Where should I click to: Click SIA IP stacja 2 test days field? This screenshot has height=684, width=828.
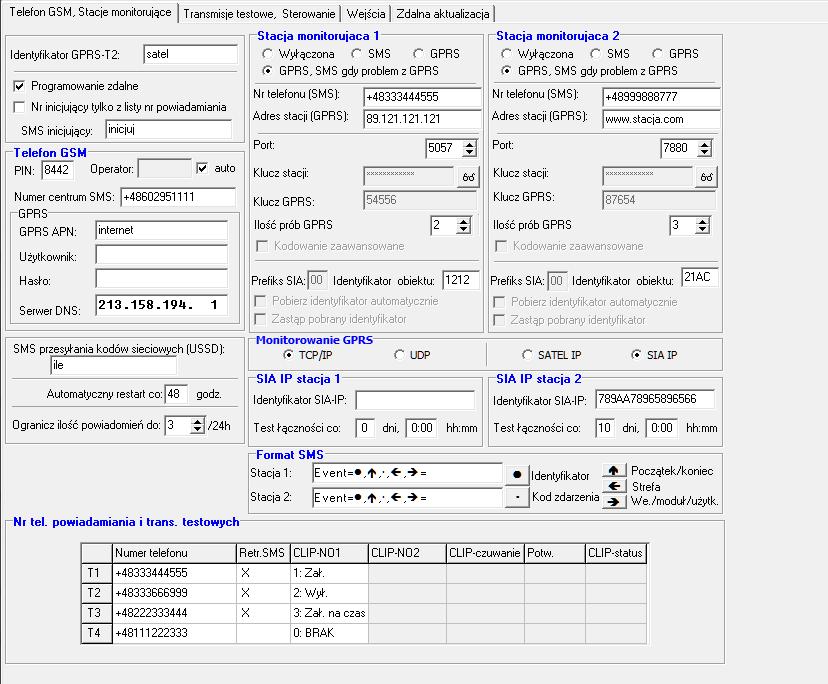[x=604, y=428]
